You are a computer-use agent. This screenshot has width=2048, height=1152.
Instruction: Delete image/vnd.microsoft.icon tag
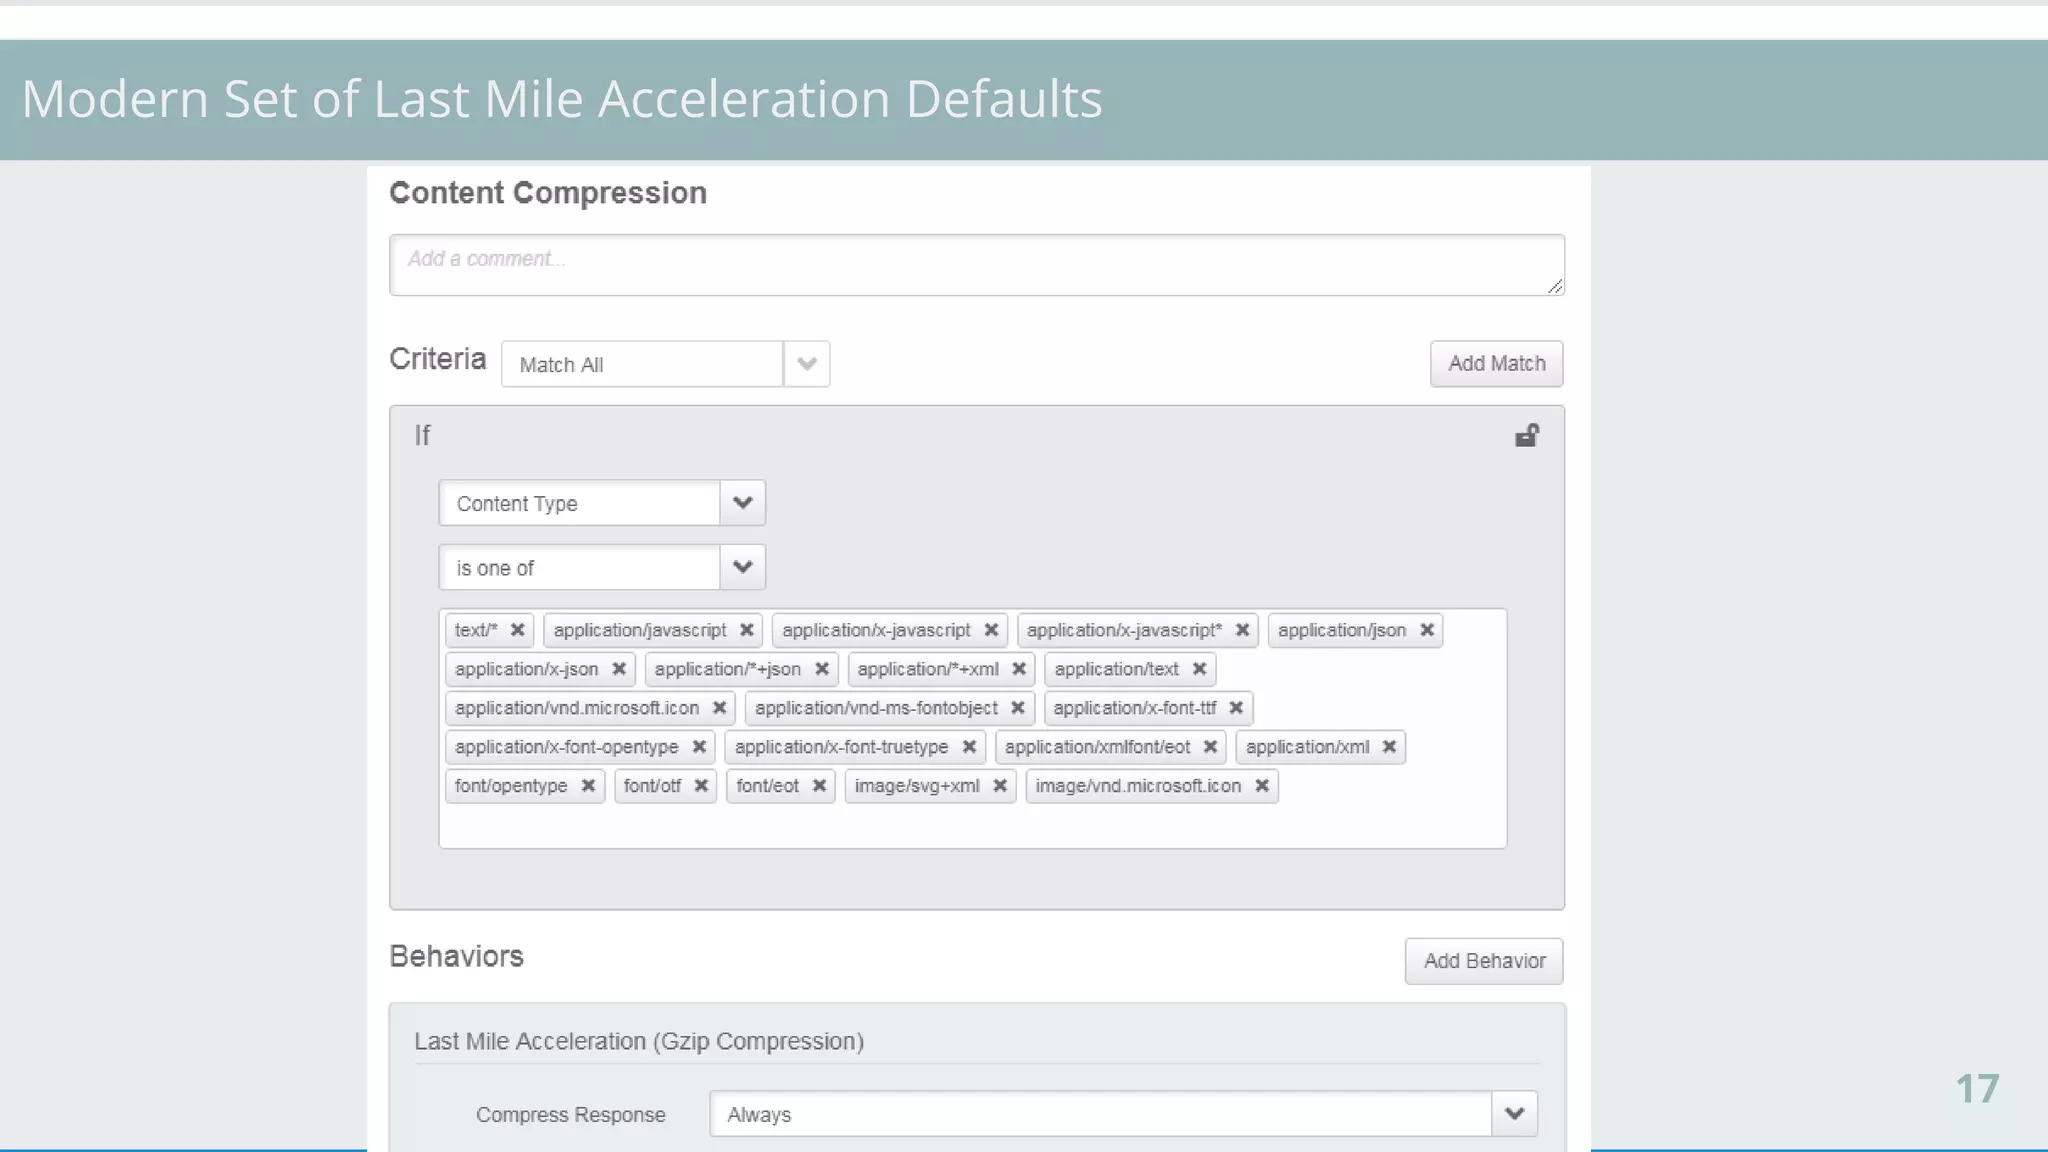(1262, 786)
